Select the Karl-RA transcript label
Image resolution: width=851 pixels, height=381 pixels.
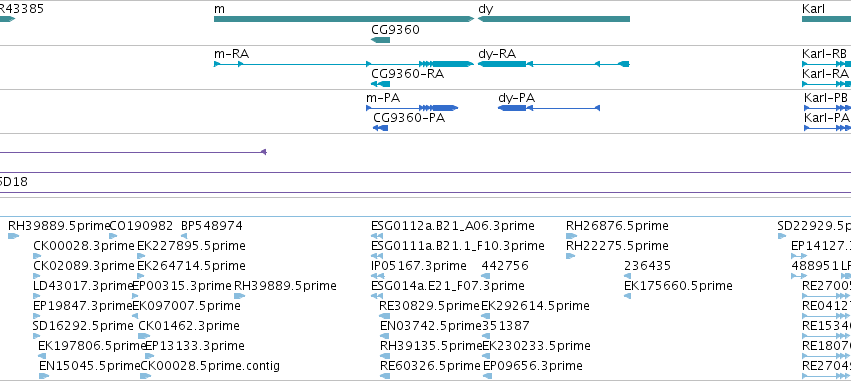click(x=825, y=74)
